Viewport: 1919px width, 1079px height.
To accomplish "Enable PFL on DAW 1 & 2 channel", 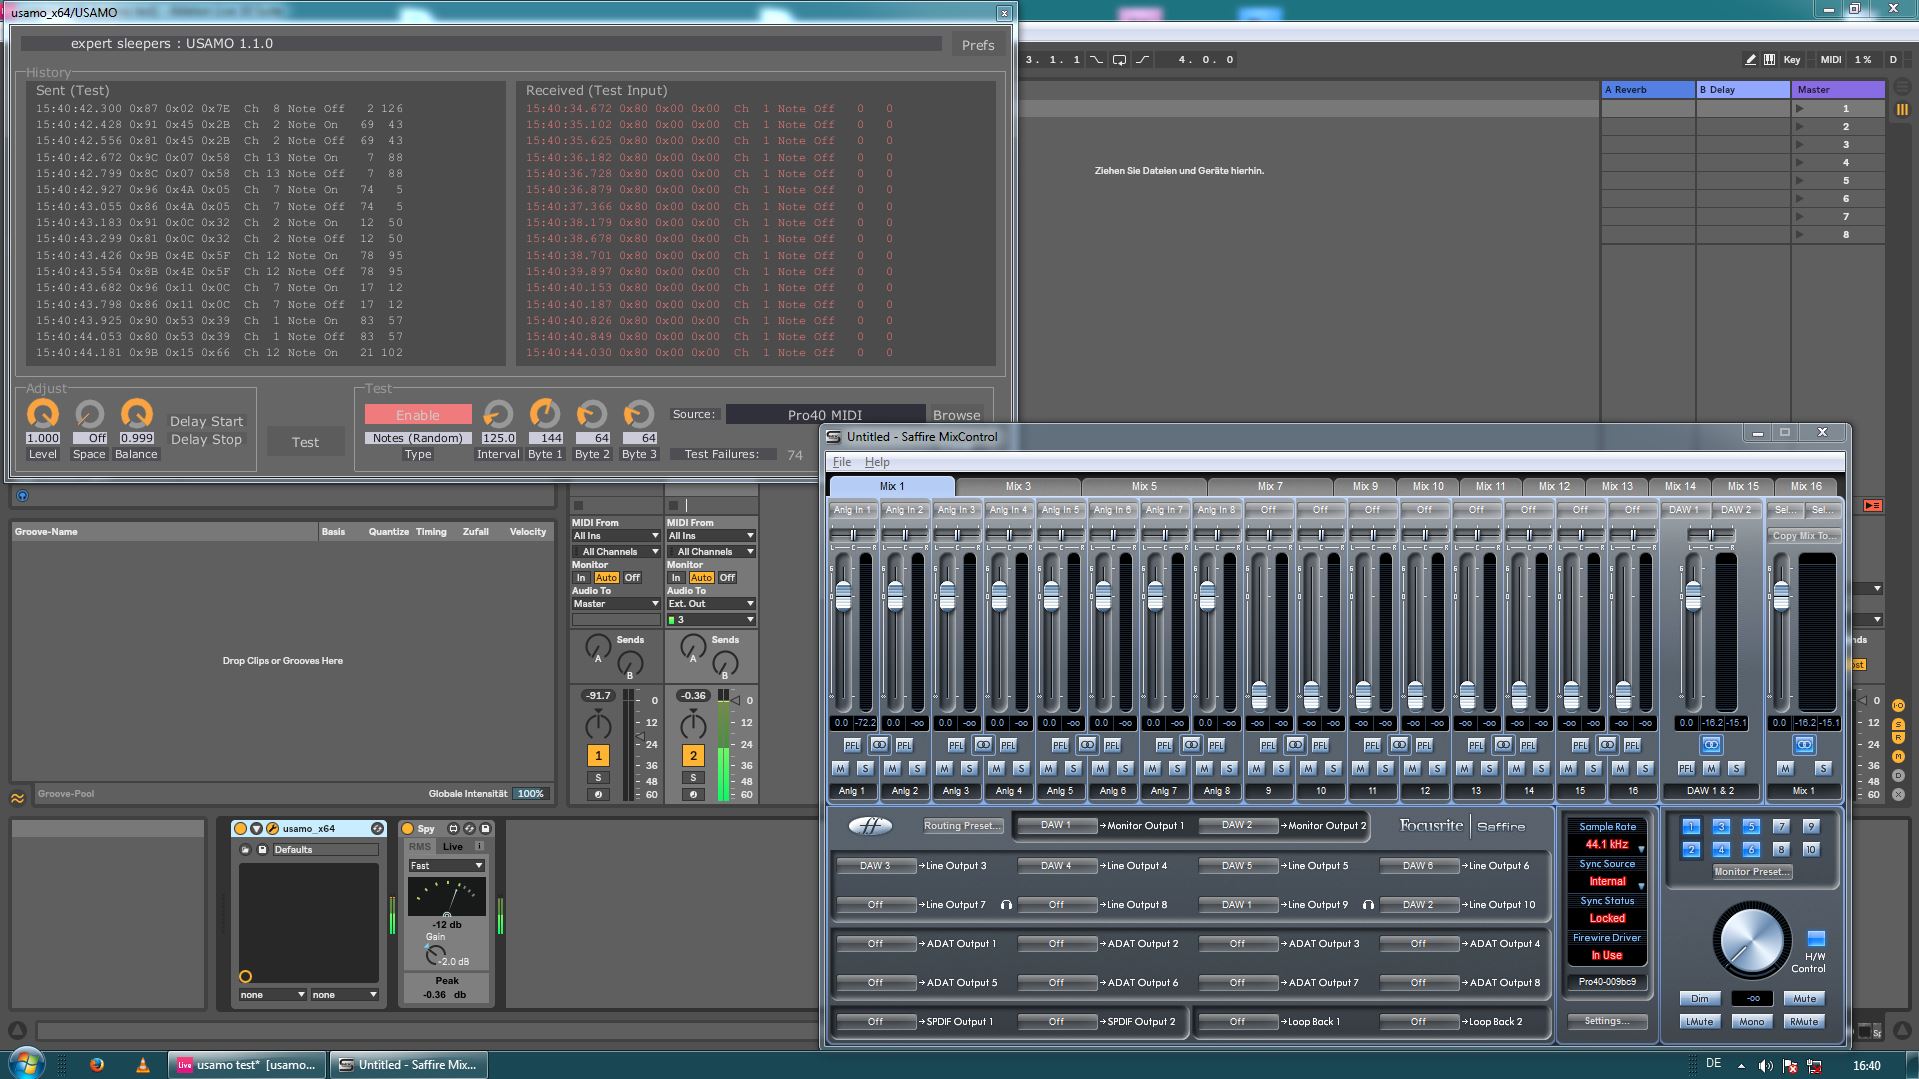I will (1686, 769).
